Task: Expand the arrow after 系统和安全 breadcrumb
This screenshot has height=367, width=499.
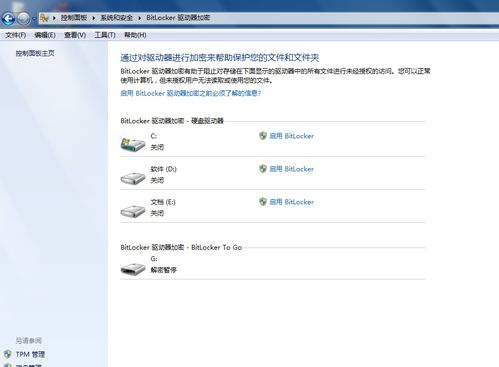Action: pos(139,18)
